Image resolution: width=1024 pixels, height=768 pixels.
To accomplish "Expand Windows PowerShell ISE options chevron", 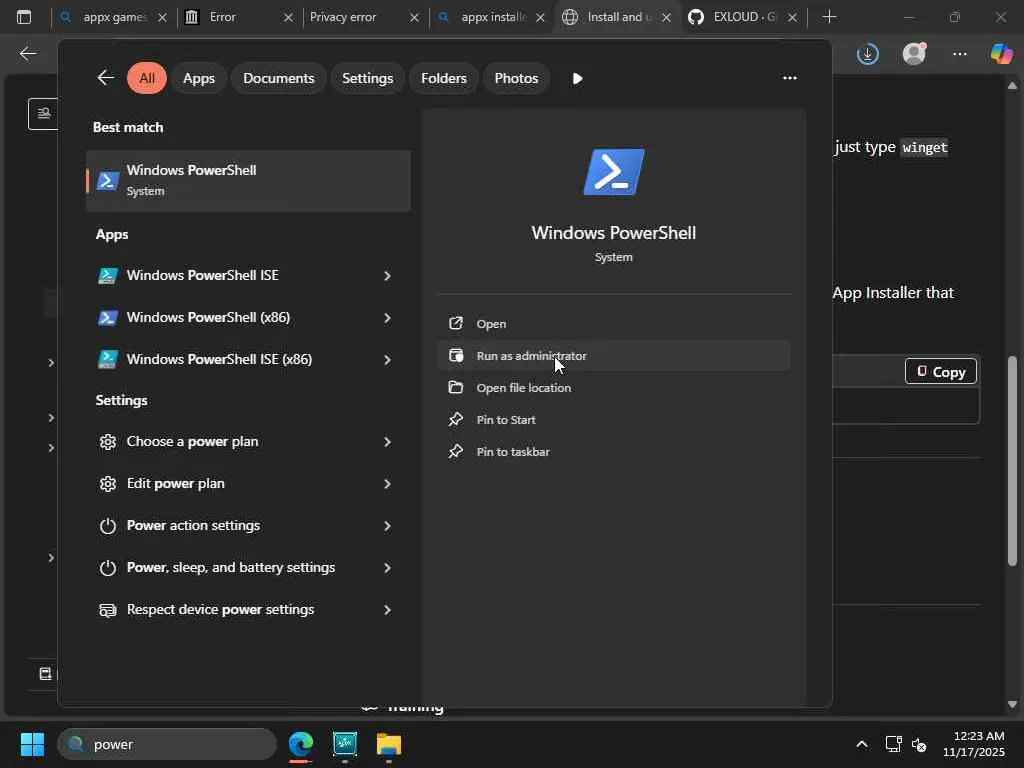I will [x=387, y=276].
